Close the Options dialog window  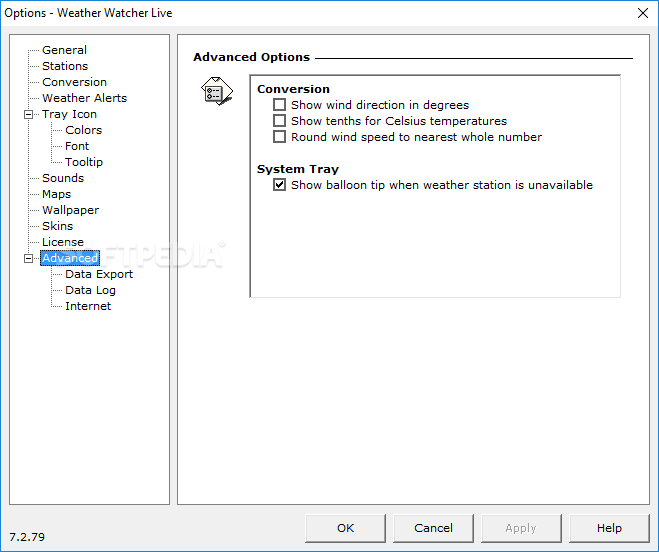pos(643,13)
